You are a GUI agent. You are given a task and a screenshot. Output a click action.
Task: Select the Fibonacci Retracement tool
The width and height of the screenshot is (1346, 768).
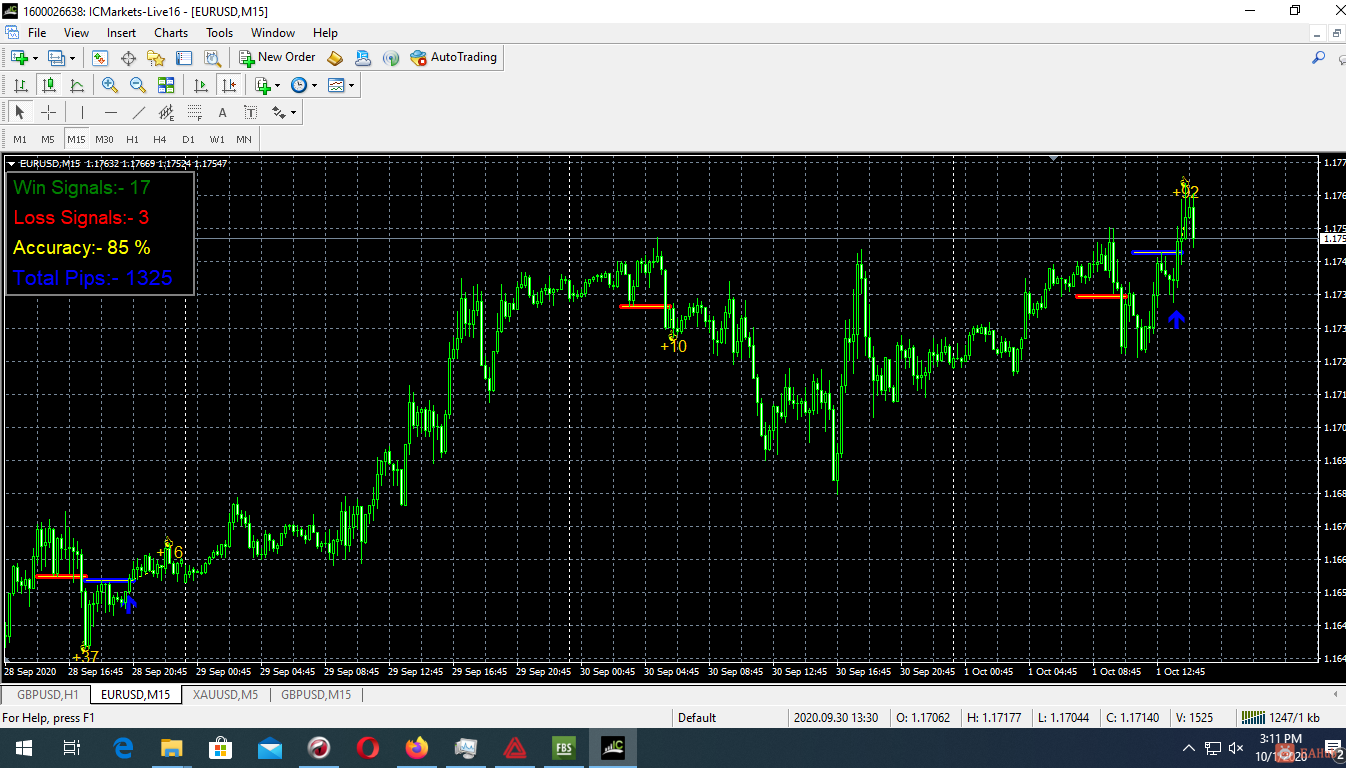coord(194,112)
